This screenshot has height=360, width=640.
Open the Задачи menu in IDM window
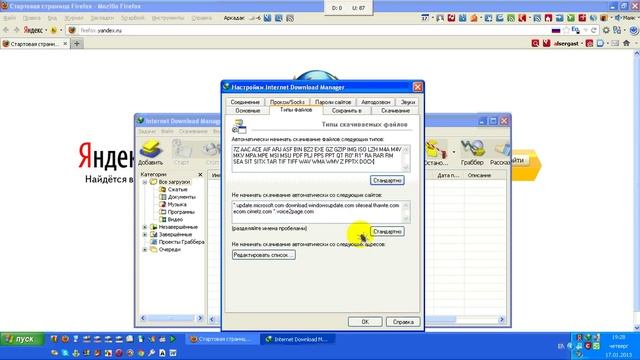coord(147,131)
